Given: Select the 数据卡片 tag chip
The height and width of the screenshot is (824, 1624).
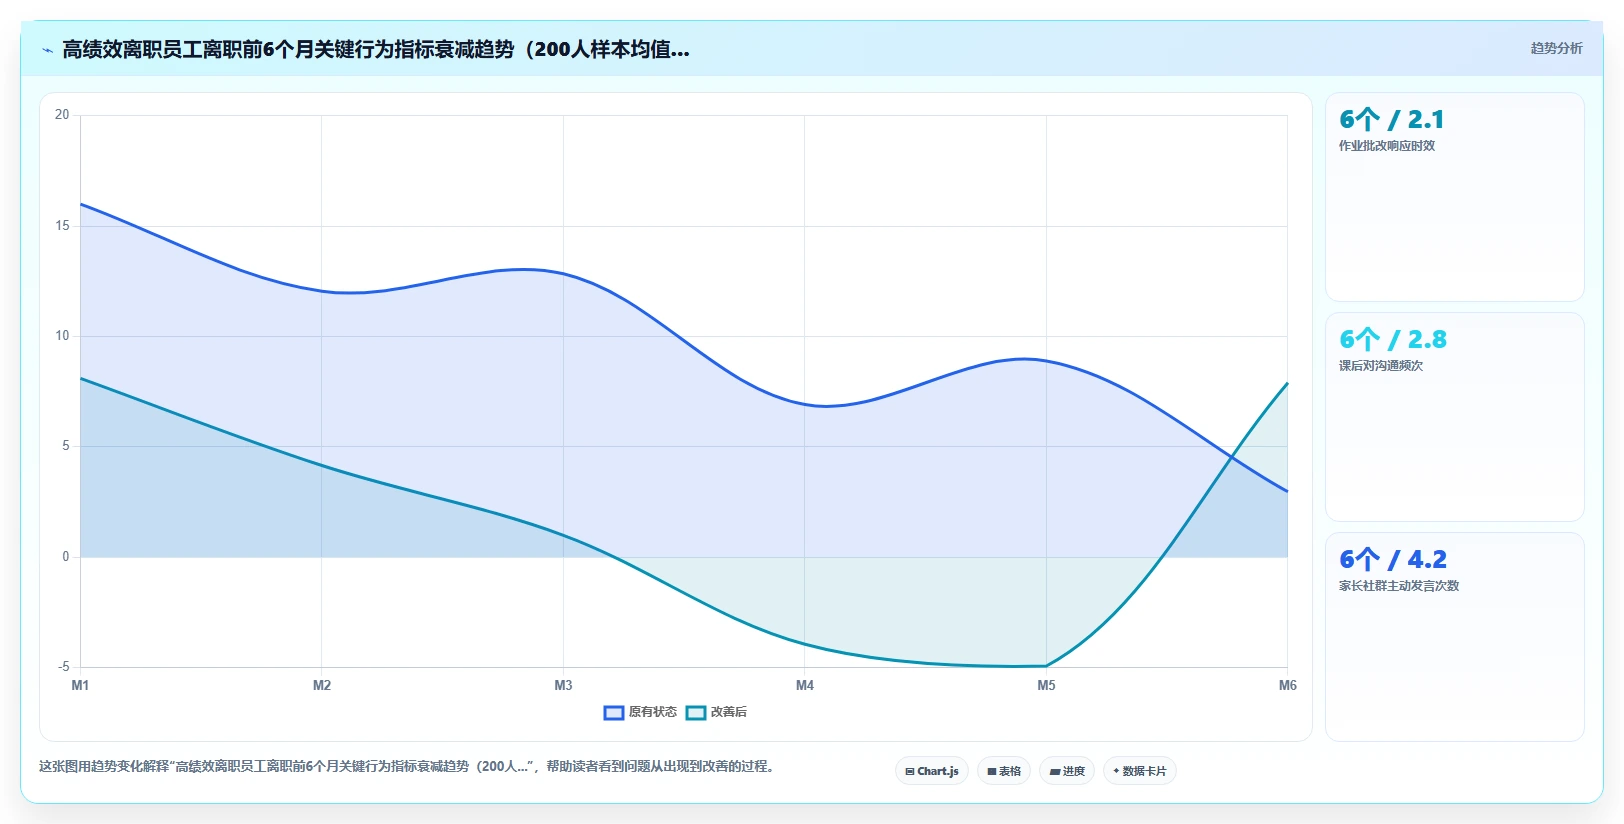Looking at the screenshot, I should click(x=1140, y=771).
